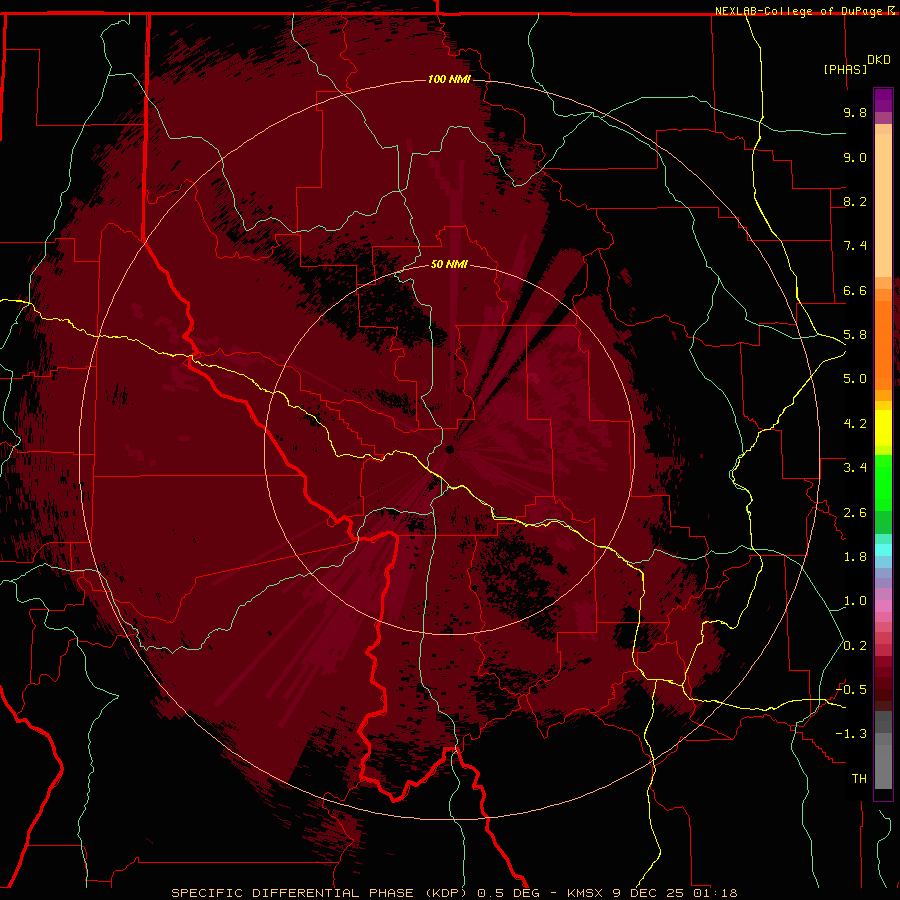Image resolution: width=900 pixels, height=900 pixels.
Task: Click the 1.8 legend value
Action: 855,557
